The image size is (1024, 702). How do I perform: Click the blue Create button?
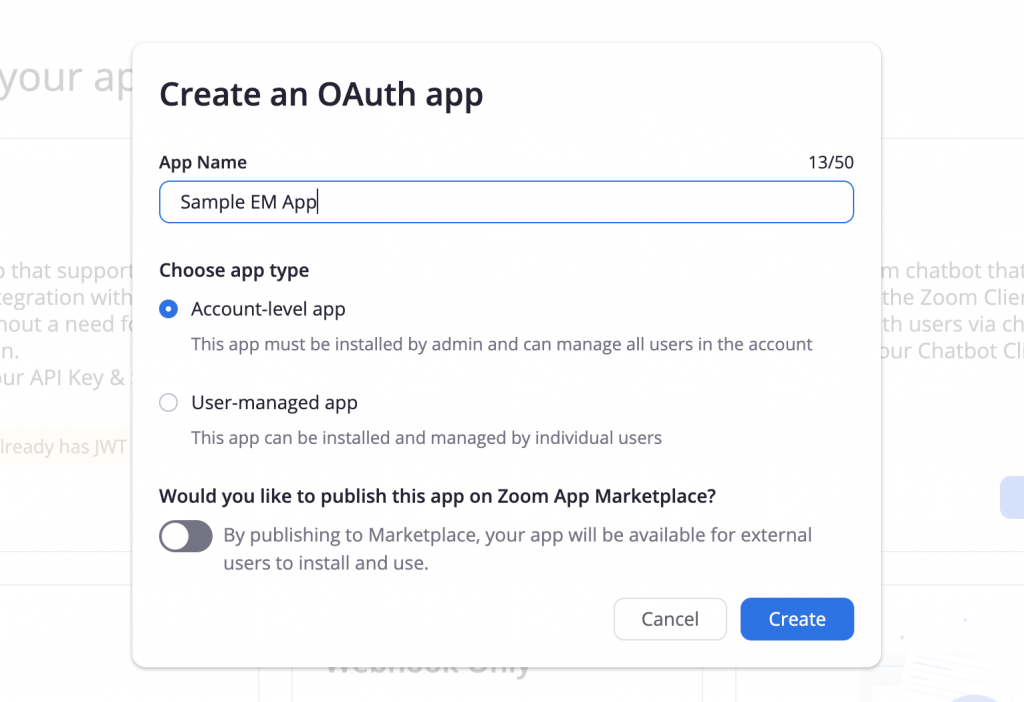tap(797, 618)
